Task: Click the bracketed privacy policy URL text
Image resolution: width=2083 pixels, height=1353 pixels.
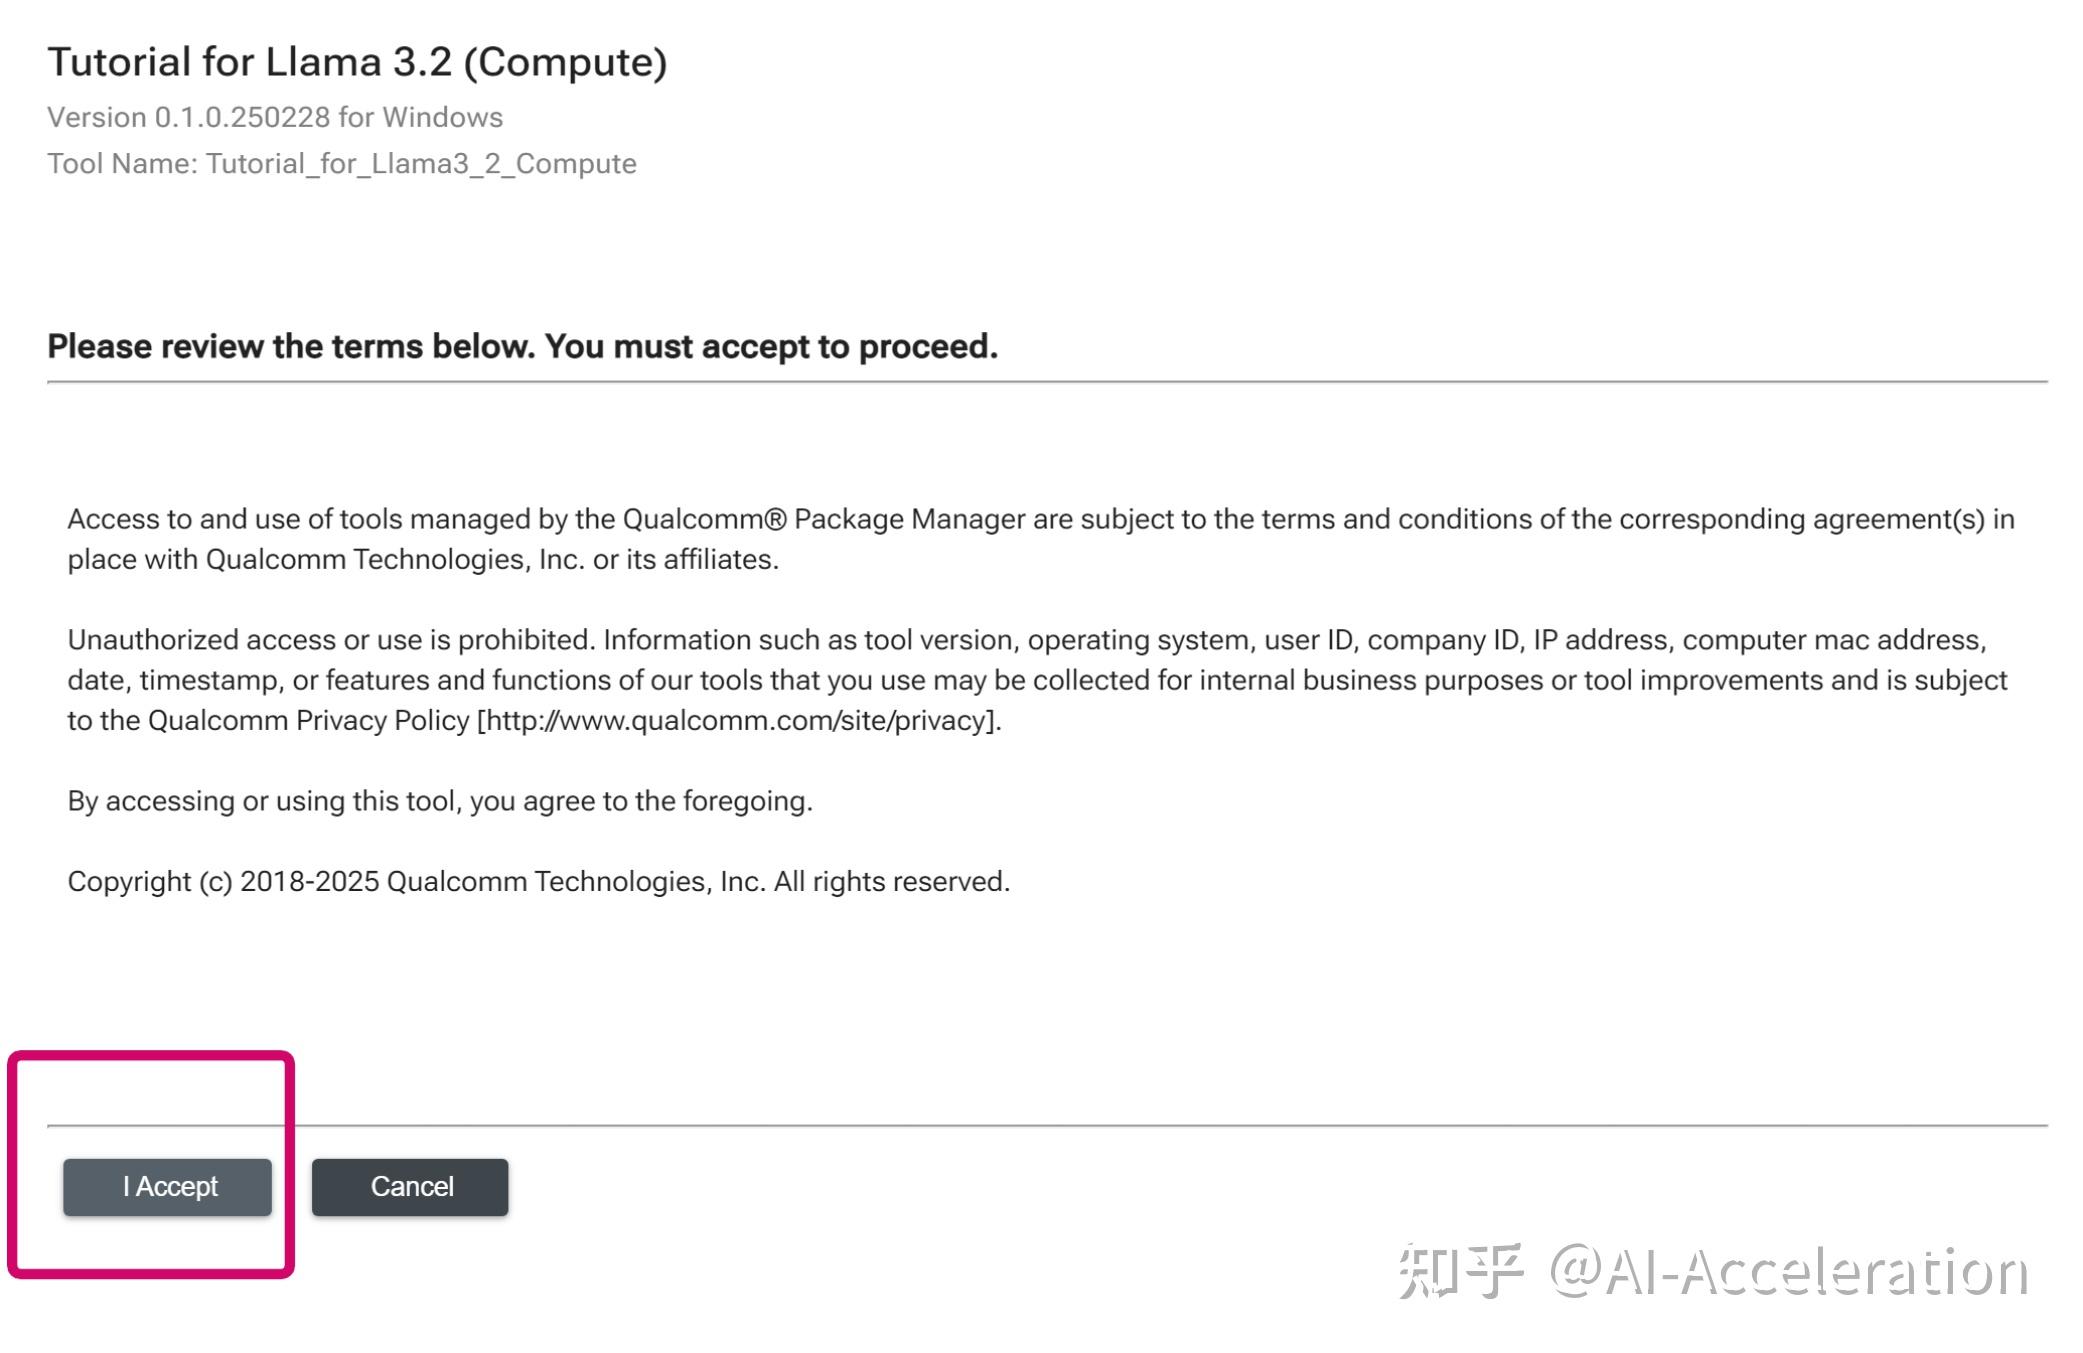Action: (738, 719)
